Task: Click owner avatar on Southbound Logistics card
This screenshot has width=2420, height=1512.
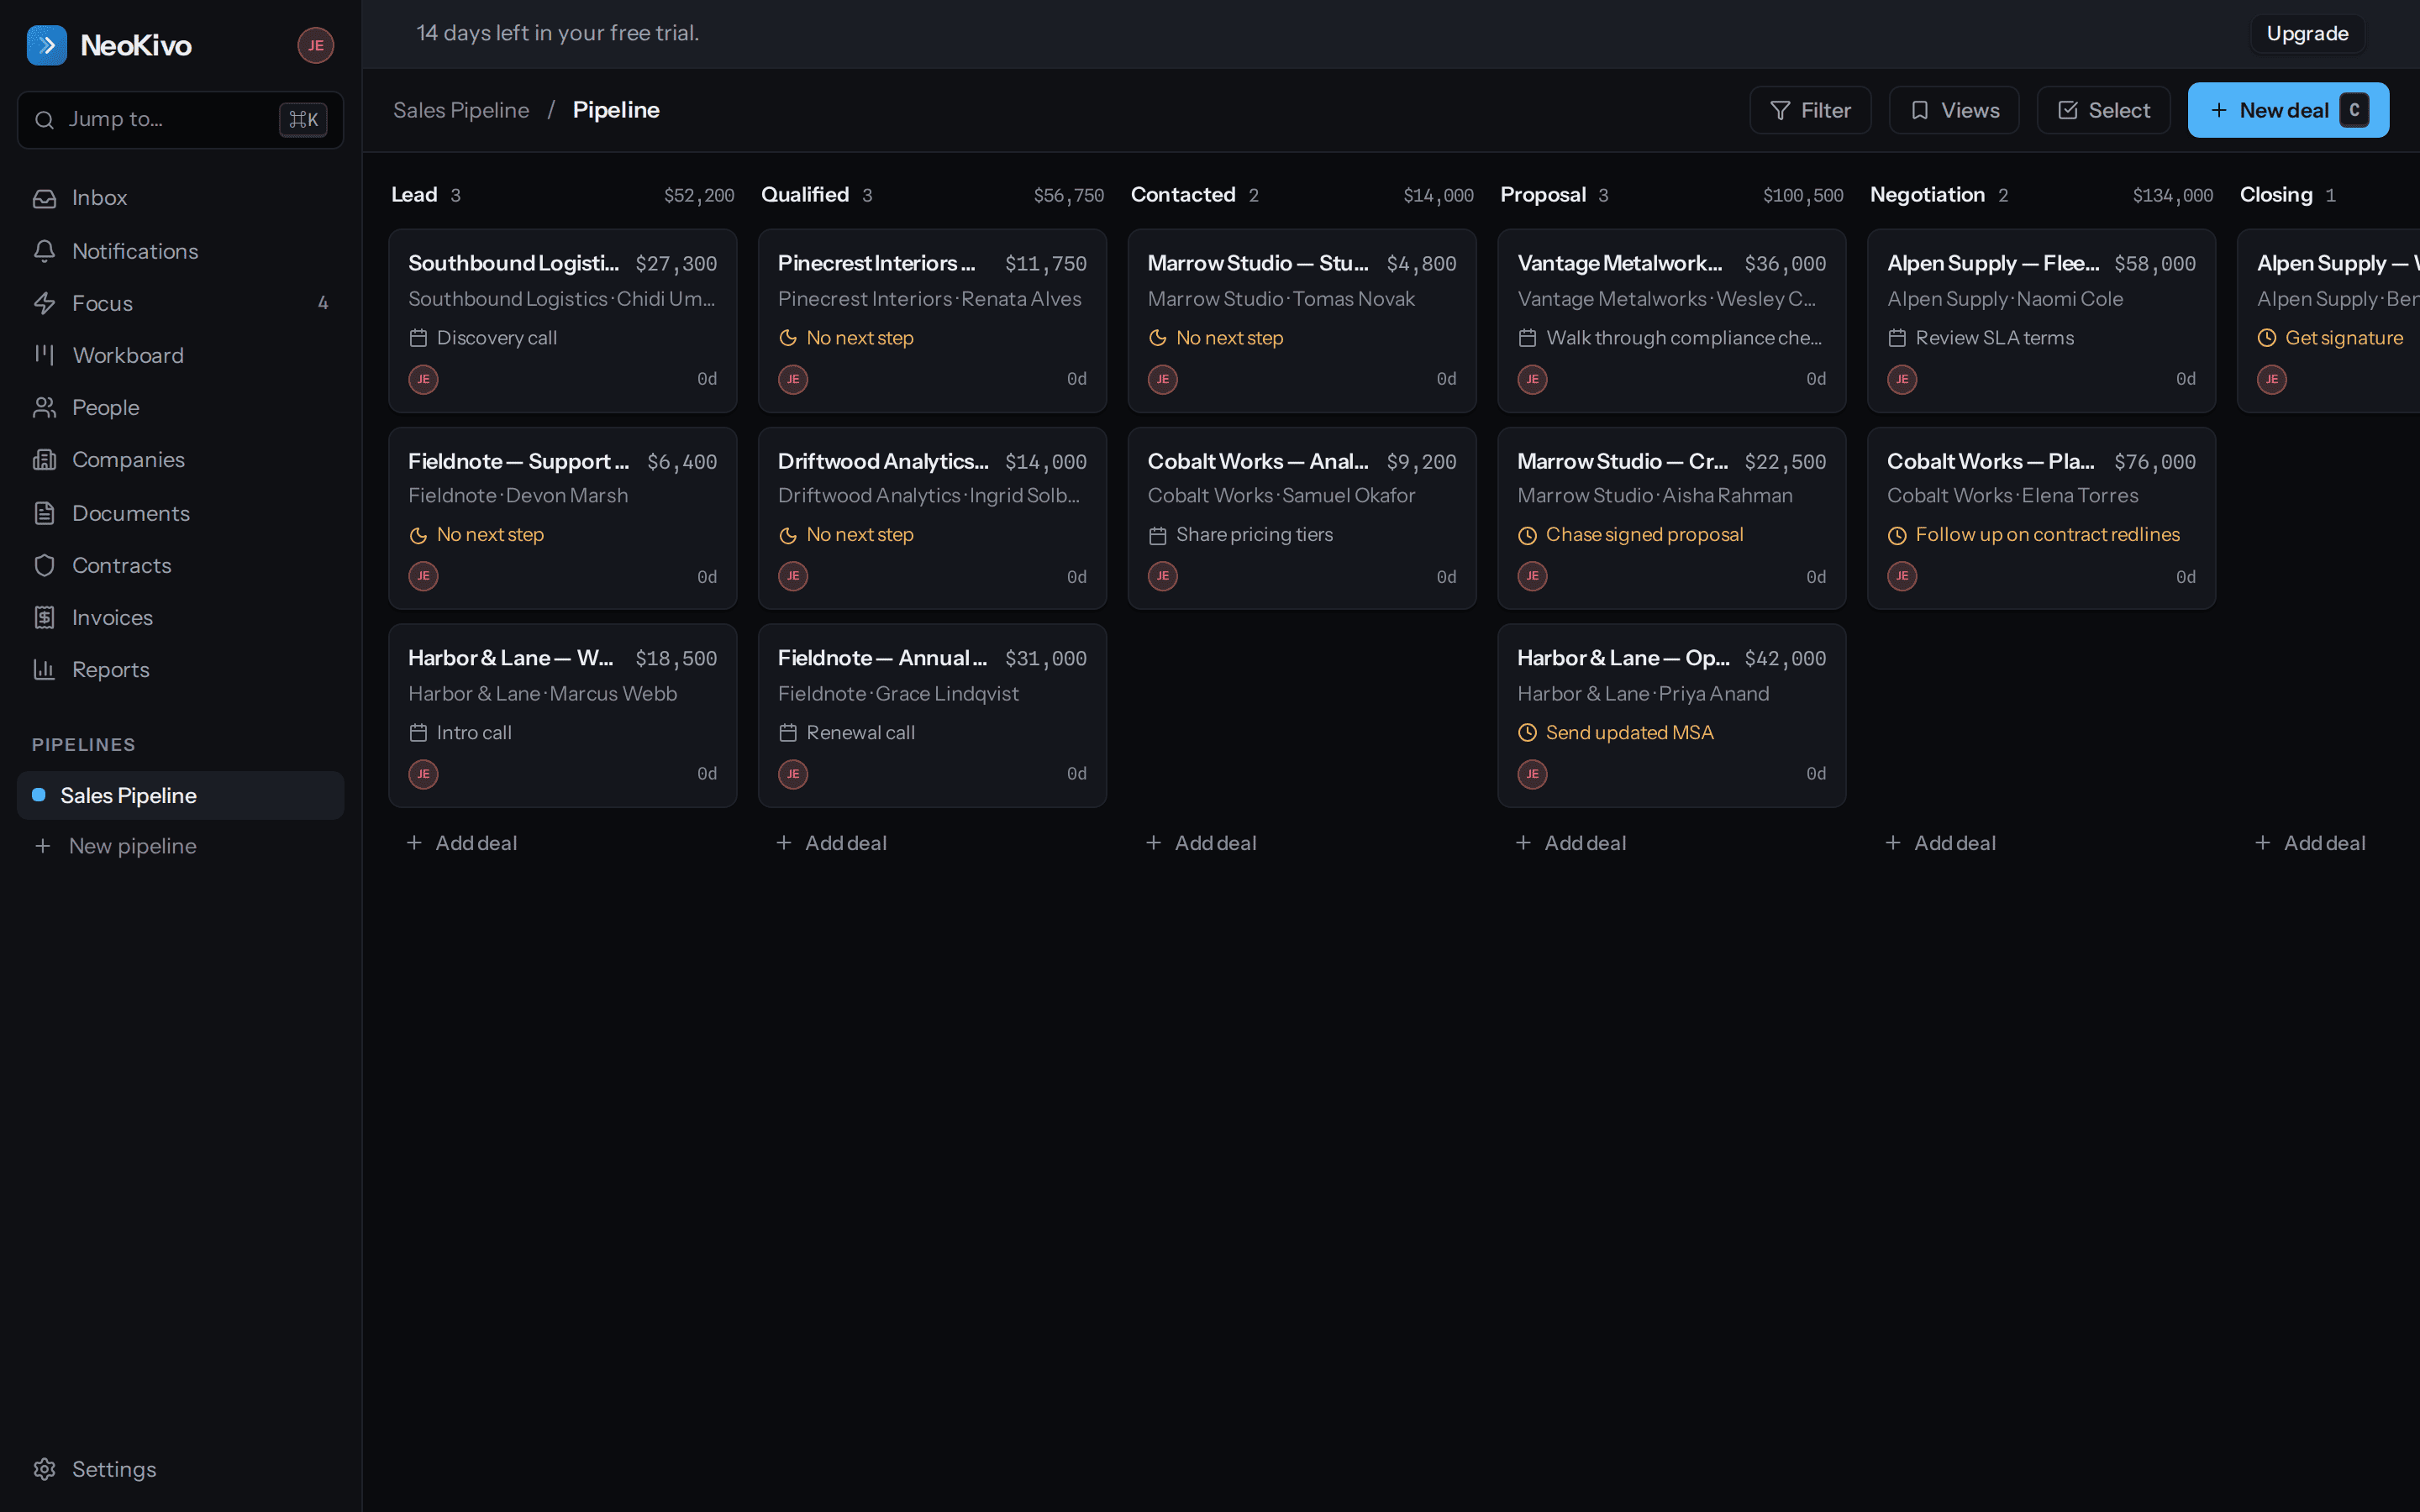Action: pyautogui.click(x=423, y=379)
